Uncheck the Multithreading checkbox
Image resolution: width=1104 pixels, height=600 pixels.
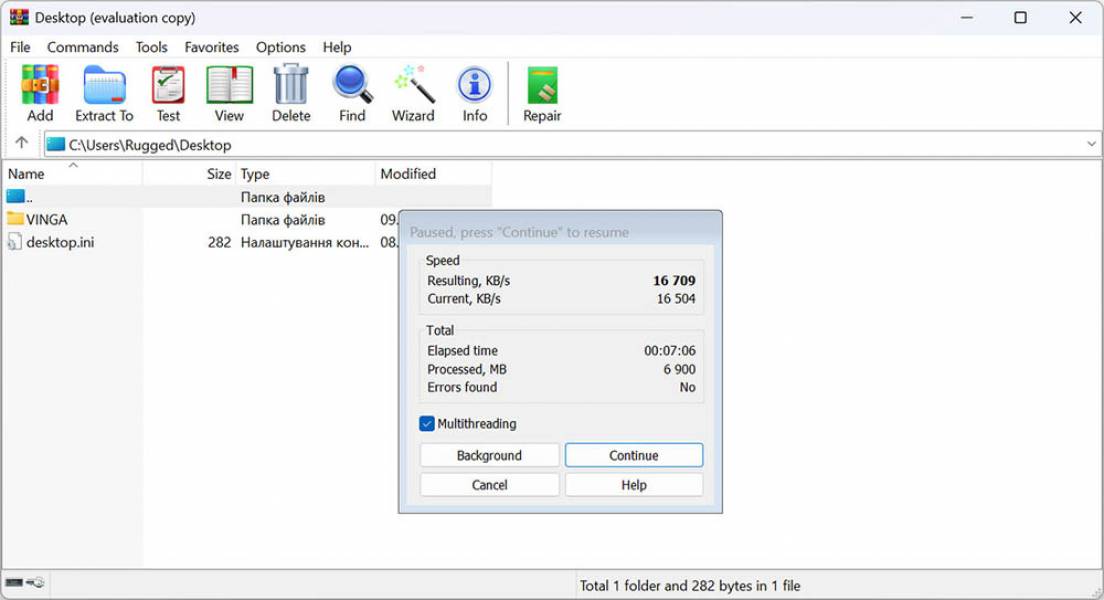coord(427,423)
